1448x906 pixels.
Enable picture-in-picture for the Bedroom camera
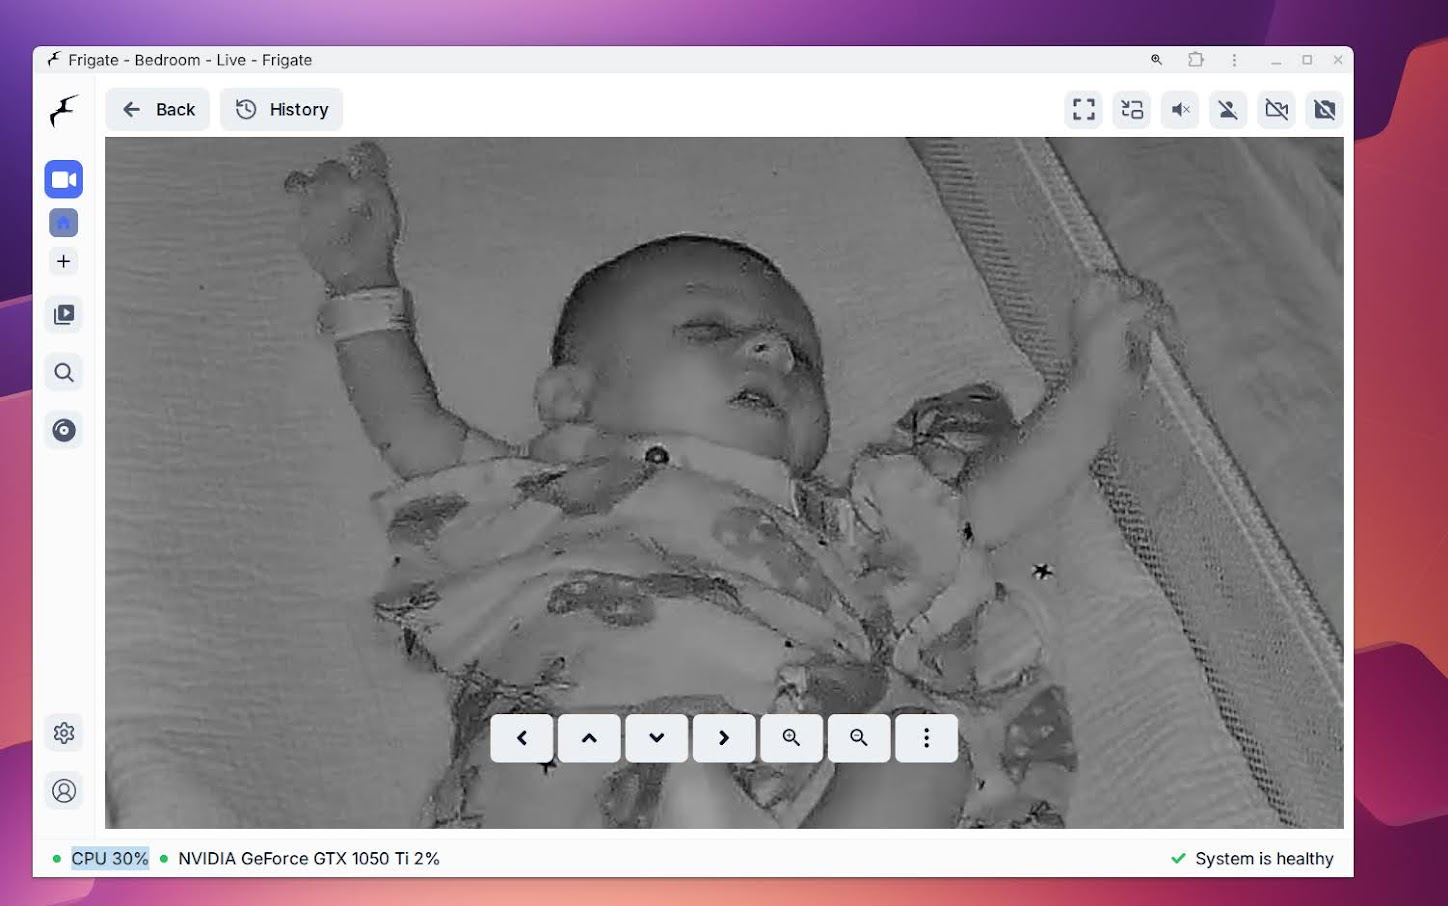(1131, 110)
